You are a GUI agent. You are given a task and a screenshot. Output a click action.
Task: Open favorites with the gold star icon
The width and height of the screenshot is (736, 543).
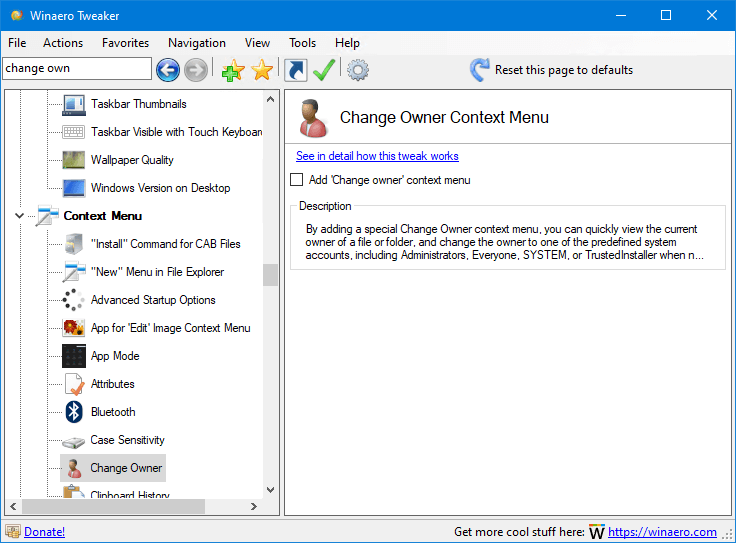point(262,70)
